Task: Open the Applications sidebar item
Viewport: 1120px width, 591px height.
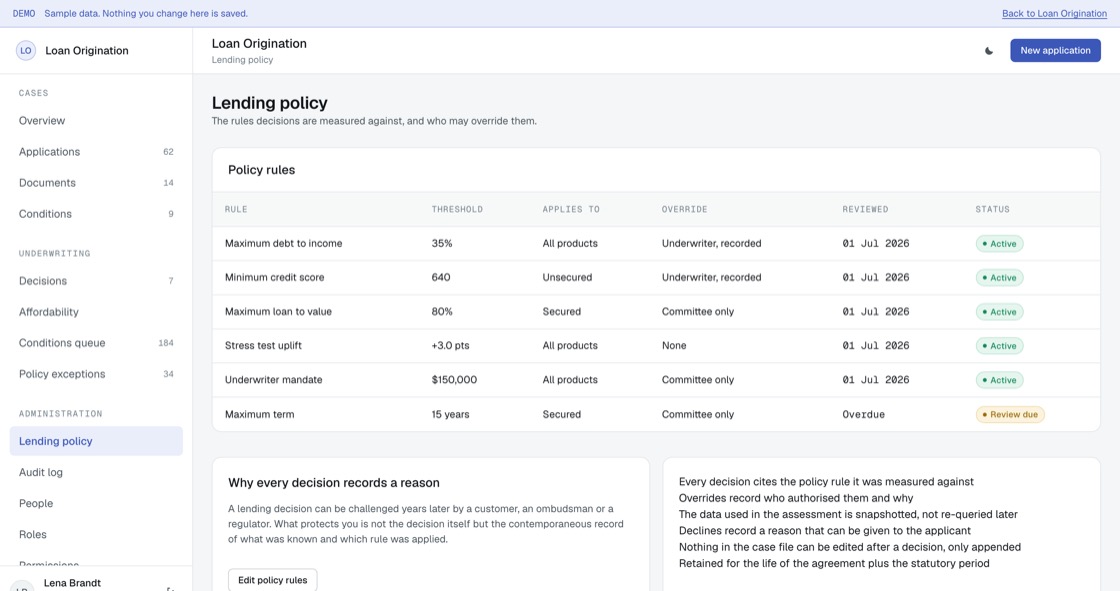Action: click(x=96, y=152)
